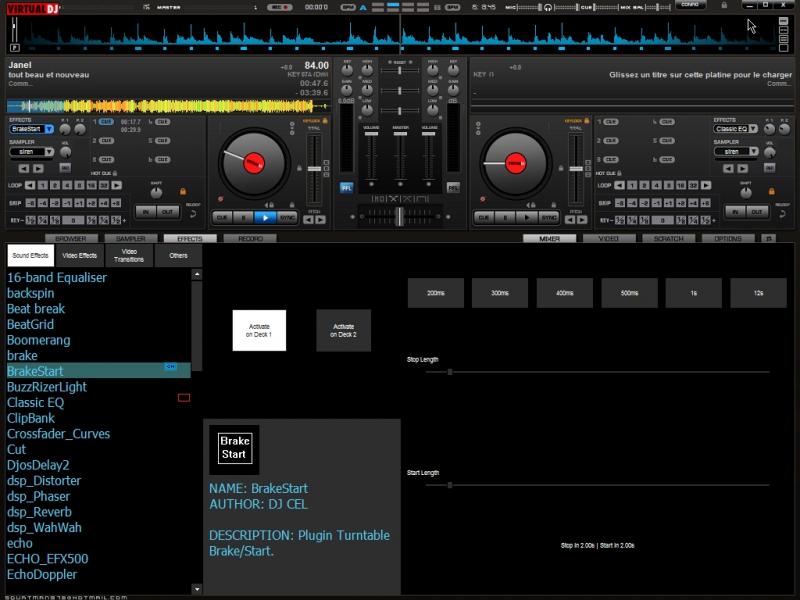
Task: Select Classic EQ in the effects list
Action: (35, 402)
